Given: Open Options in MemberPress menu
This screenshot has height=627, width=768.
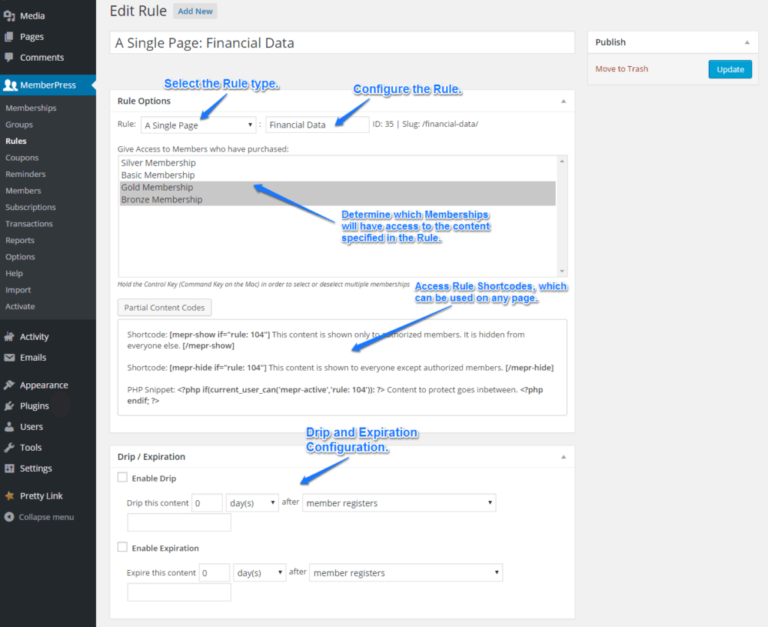Looking at the screenshot, I should (20, 257).
